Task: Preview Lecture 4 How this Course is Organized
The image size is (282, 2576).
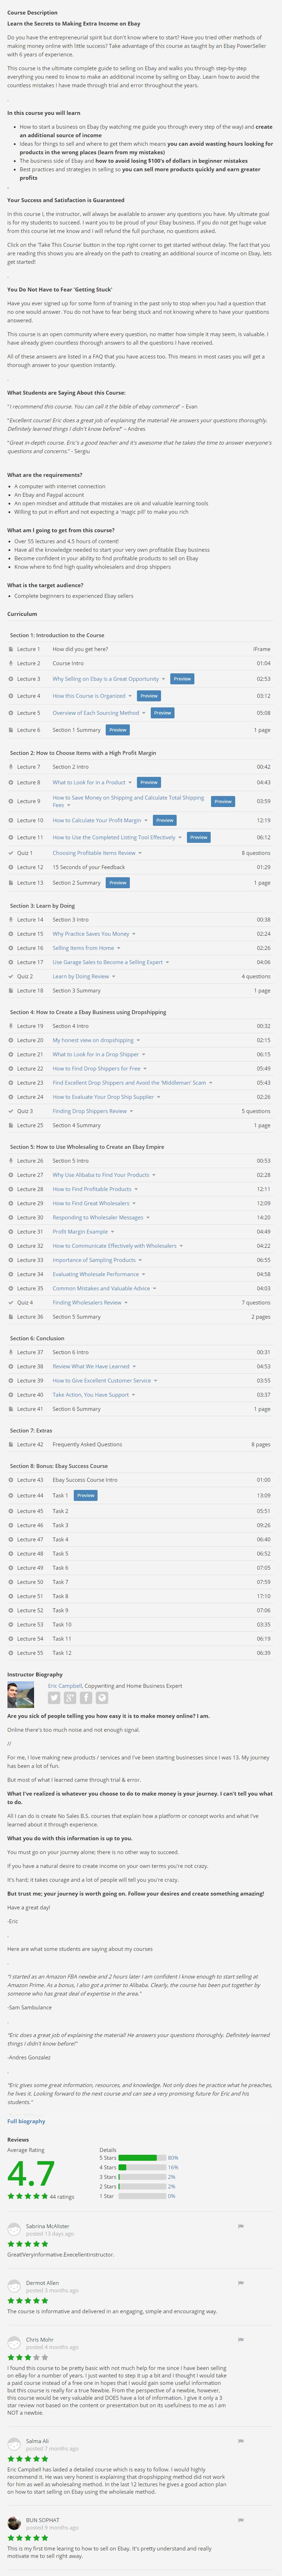Action: pyautogui.click(x=149, y=696)
